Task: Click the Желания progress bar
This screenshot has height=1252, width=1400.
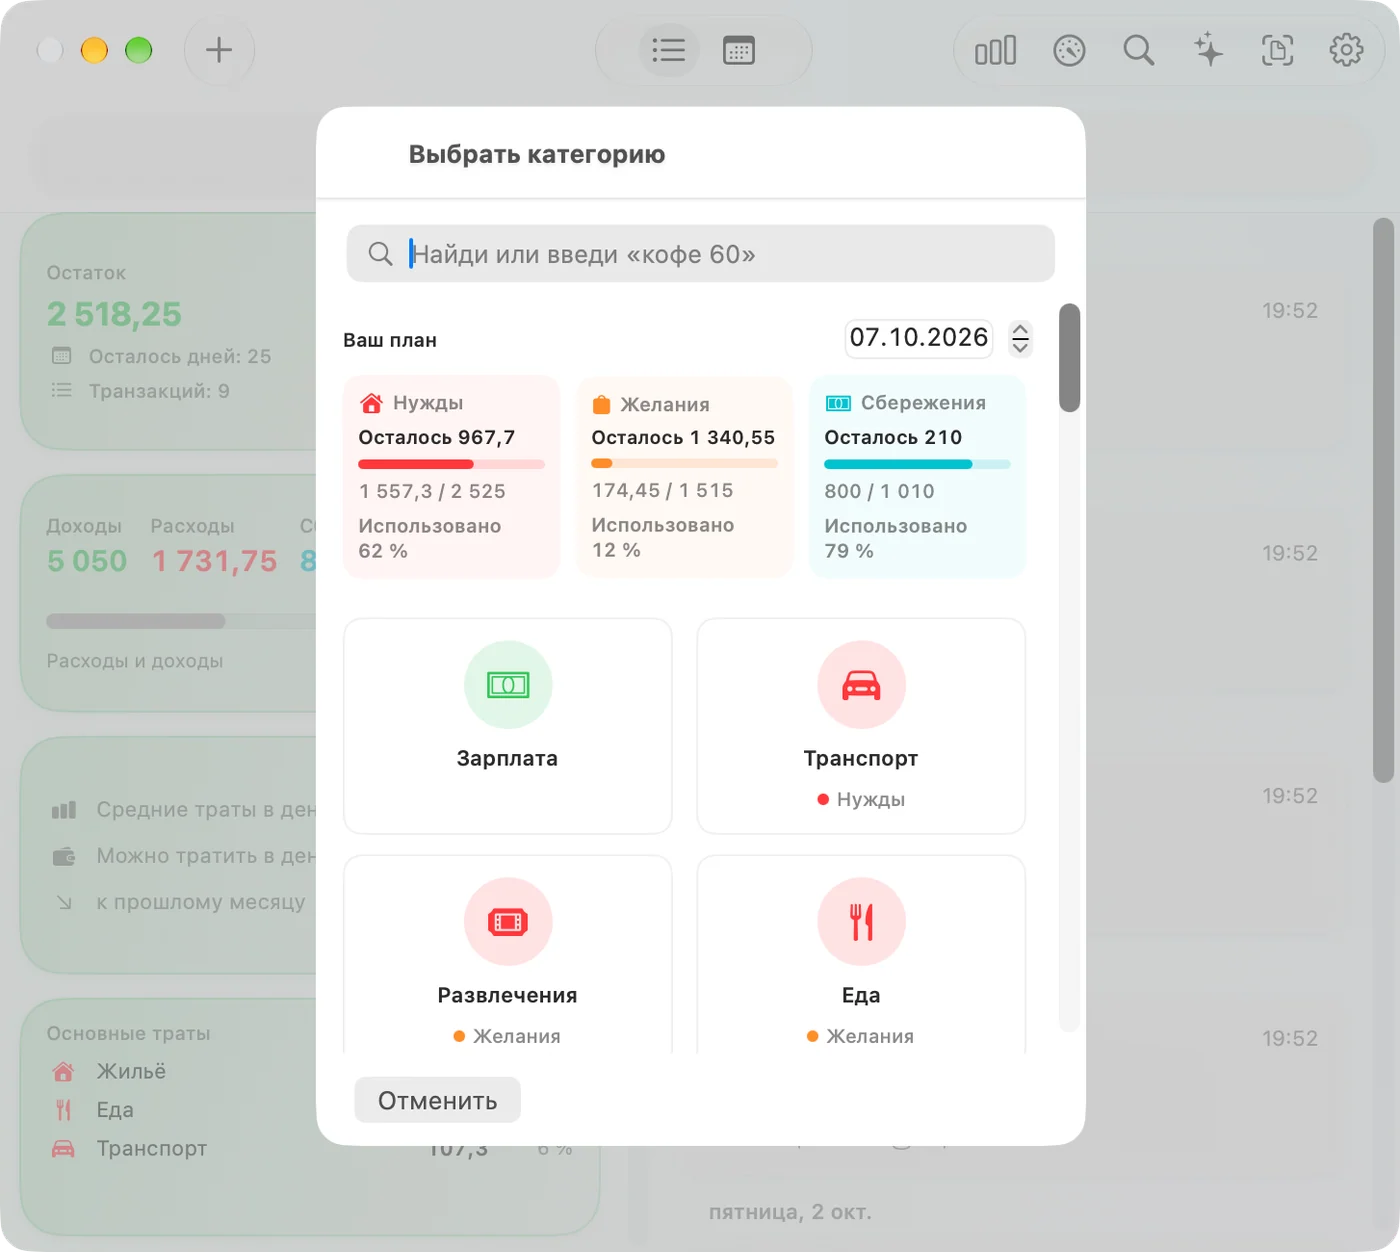Action: coord(684,464)
